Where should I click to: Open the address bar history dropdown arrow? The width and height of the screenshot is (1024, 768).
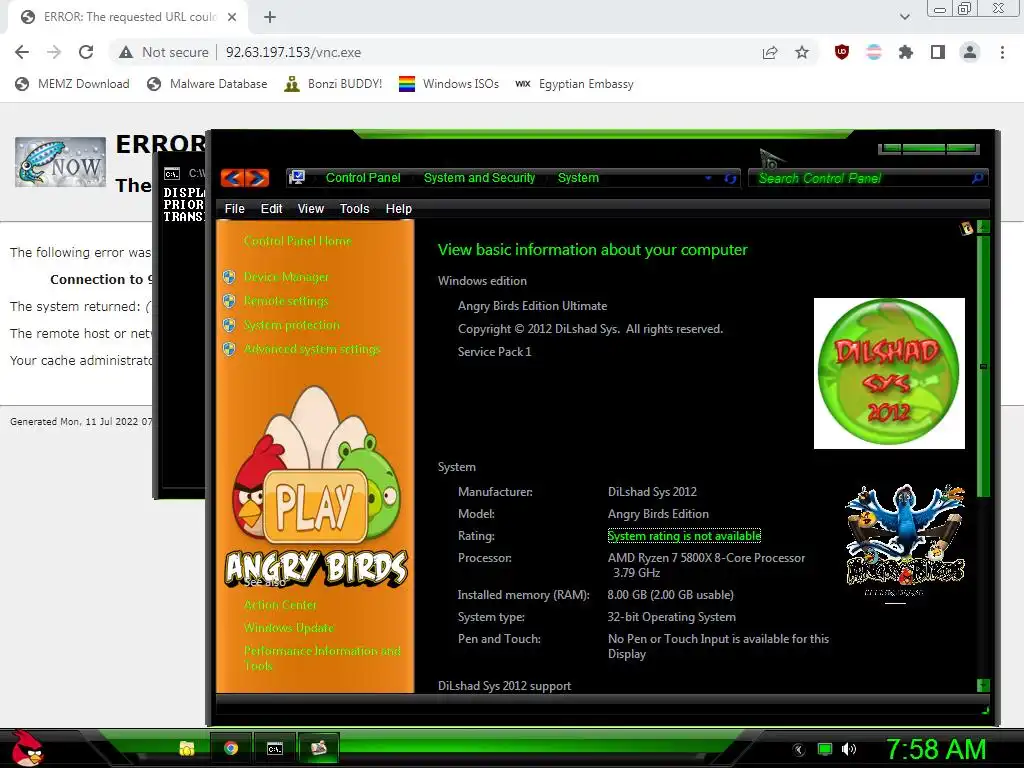pos(709,178)
